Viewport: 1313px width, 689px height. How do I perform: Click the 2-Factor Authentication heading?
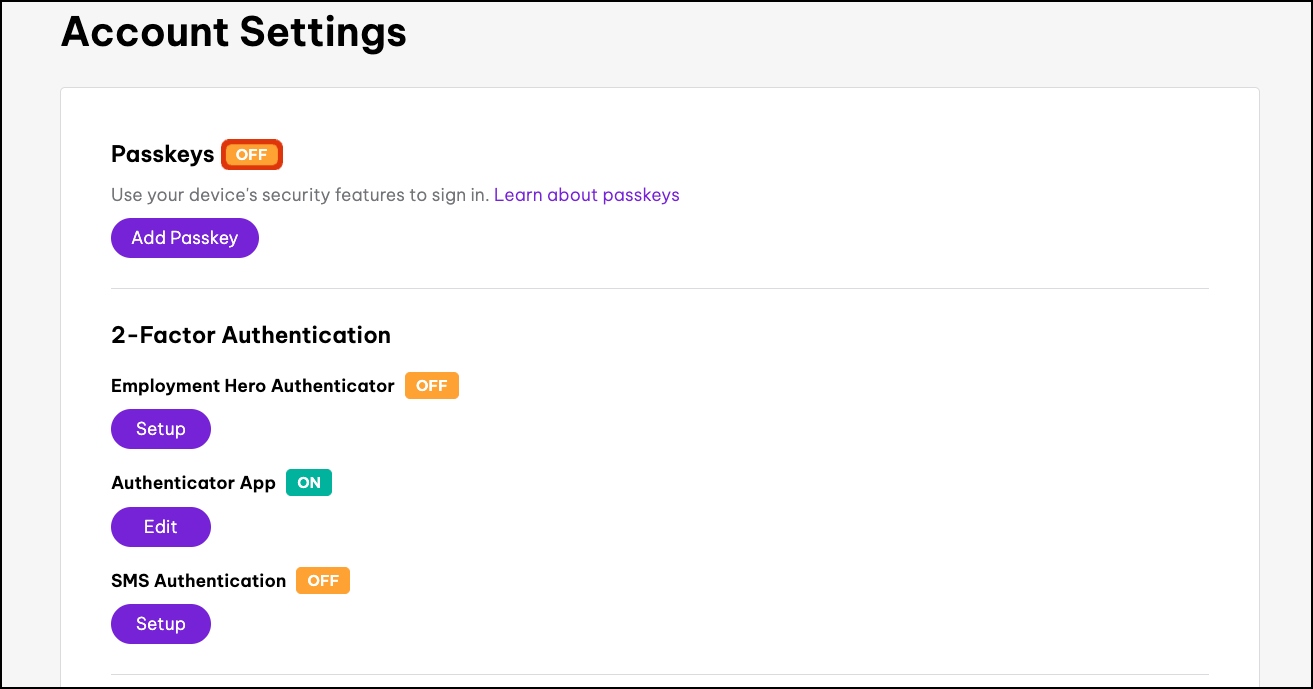pyautogui.click(x=250, y=335)
